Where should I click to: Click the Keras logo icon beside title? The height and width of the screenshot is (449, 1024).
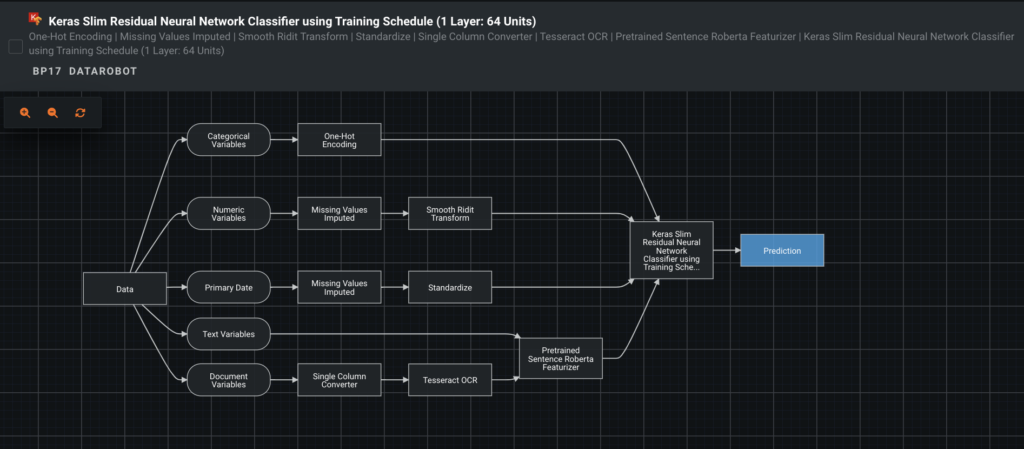point(35,18)
